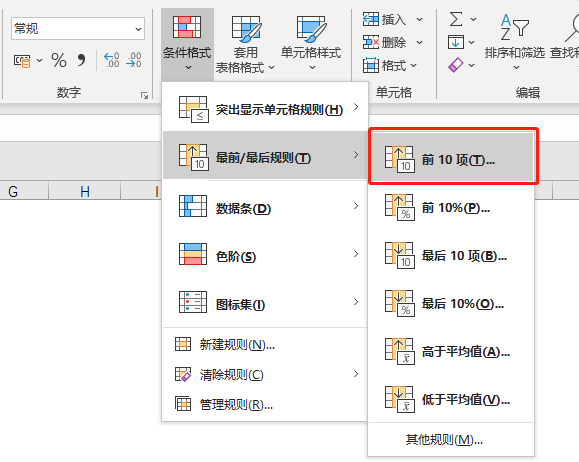579x462 pixels.
Task: Expand the 插入 dropdown arrow
Action: pyautogui.click(x=419, y=19)
